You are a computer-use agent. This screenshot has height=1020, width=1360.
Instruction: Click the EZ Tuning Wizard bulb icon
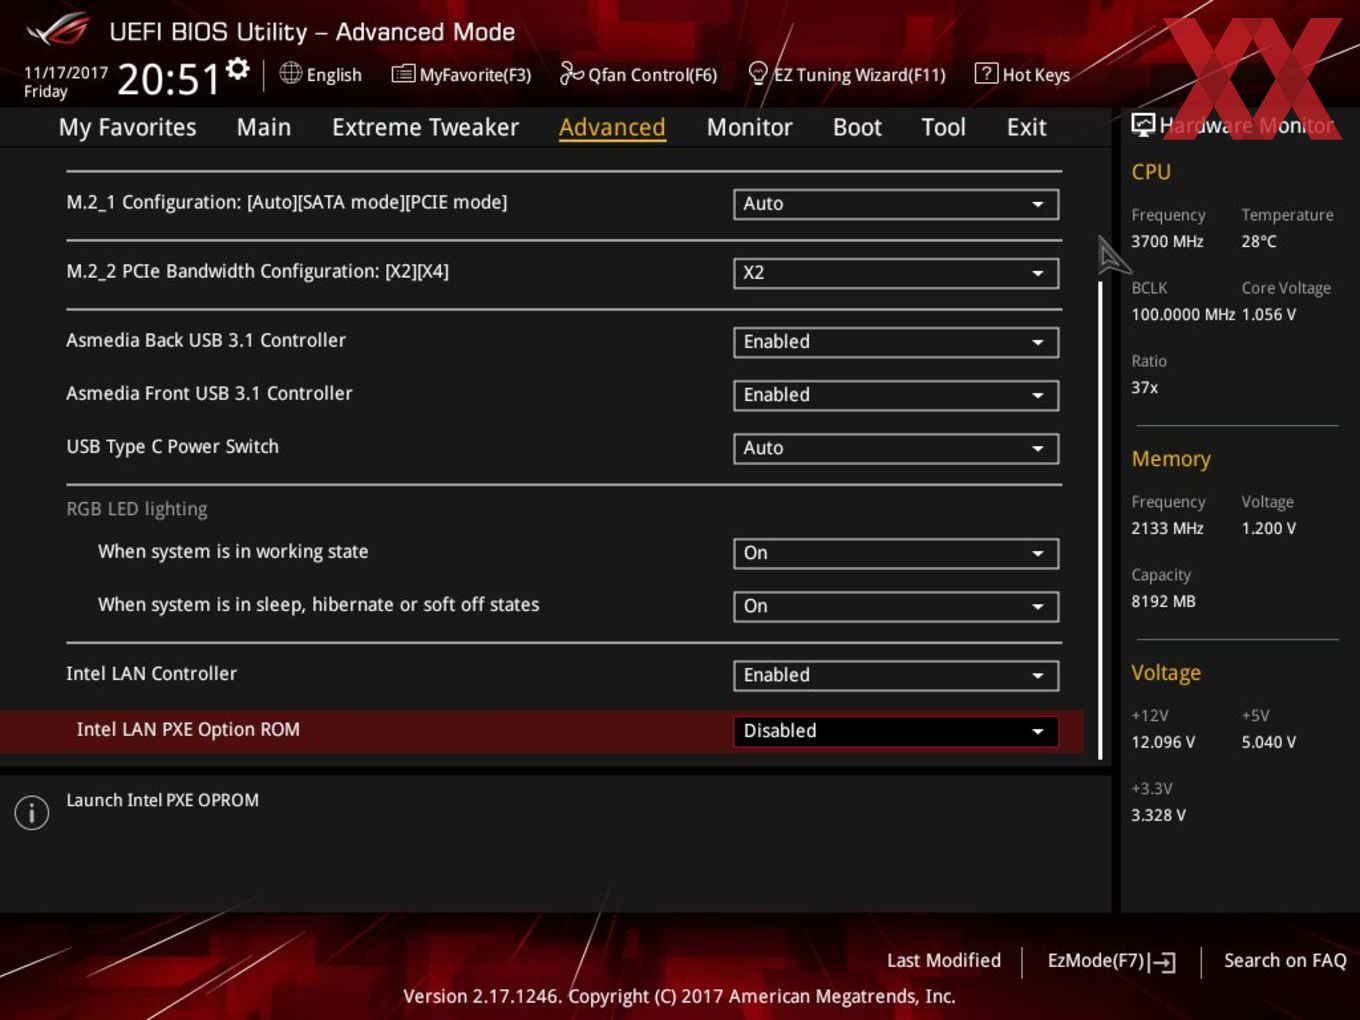758,74
